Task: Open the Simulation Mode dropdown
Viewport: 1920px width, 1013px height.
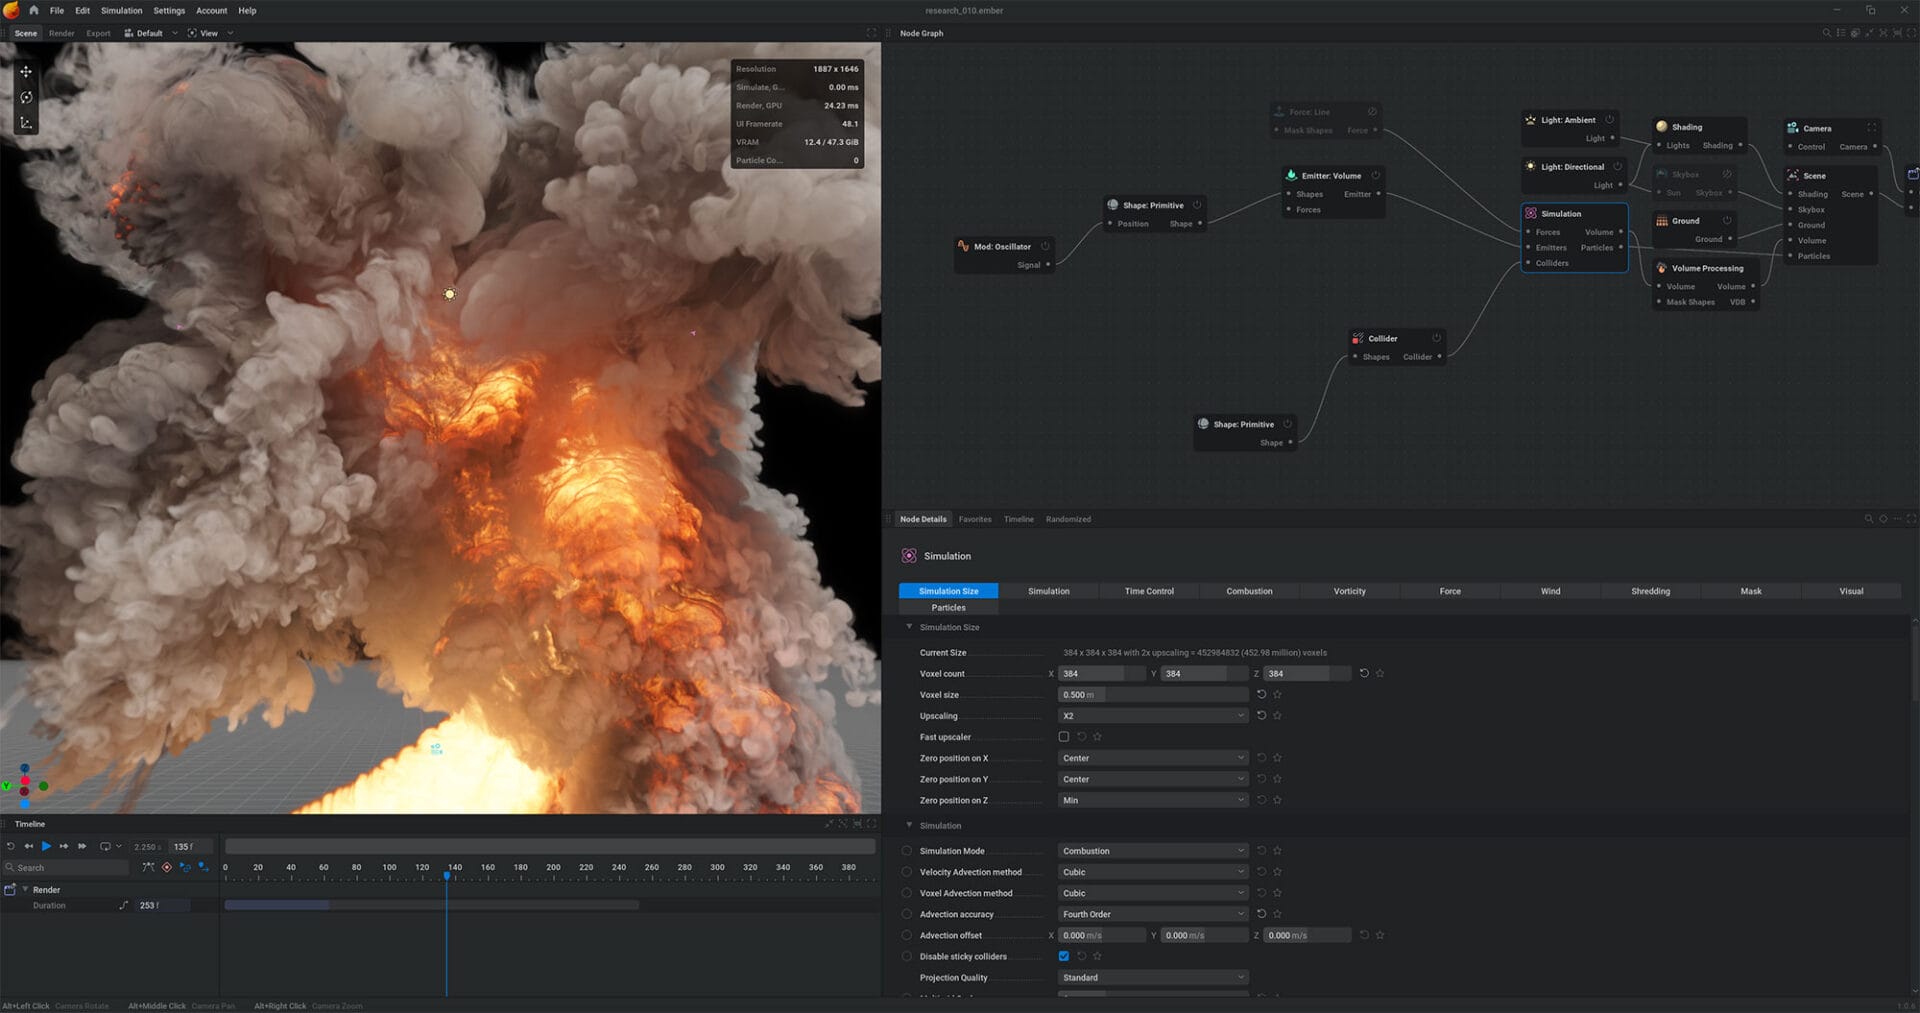Action: (1153, 851)
